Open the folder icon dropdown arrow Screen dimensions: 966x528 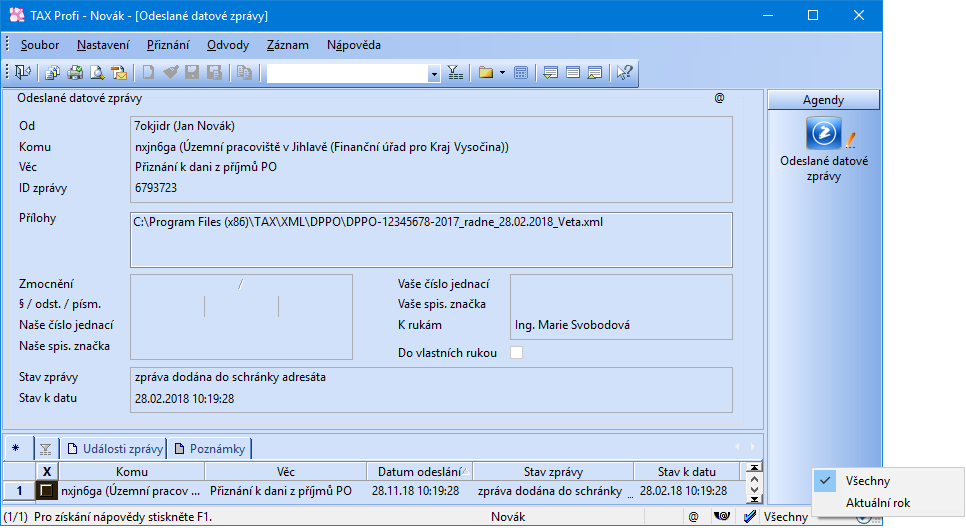pos(502,73)
